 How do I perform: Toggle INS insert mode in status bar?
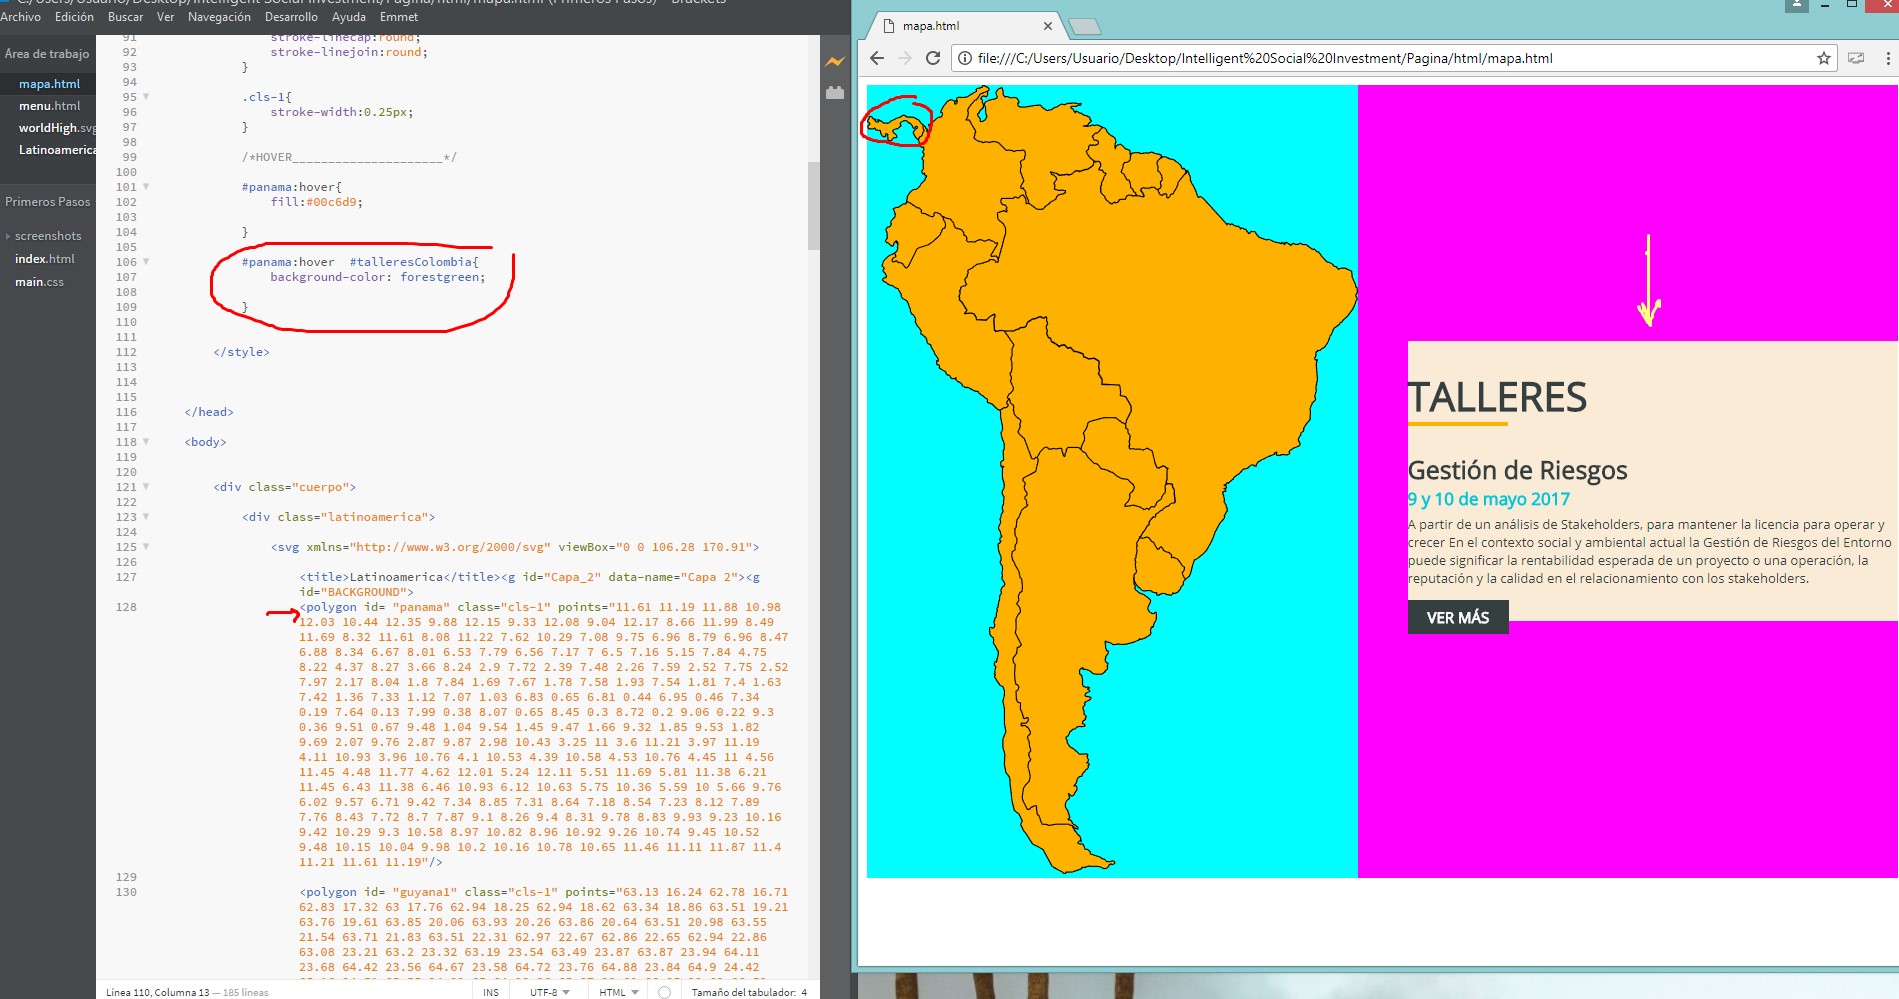coord(491,992)
